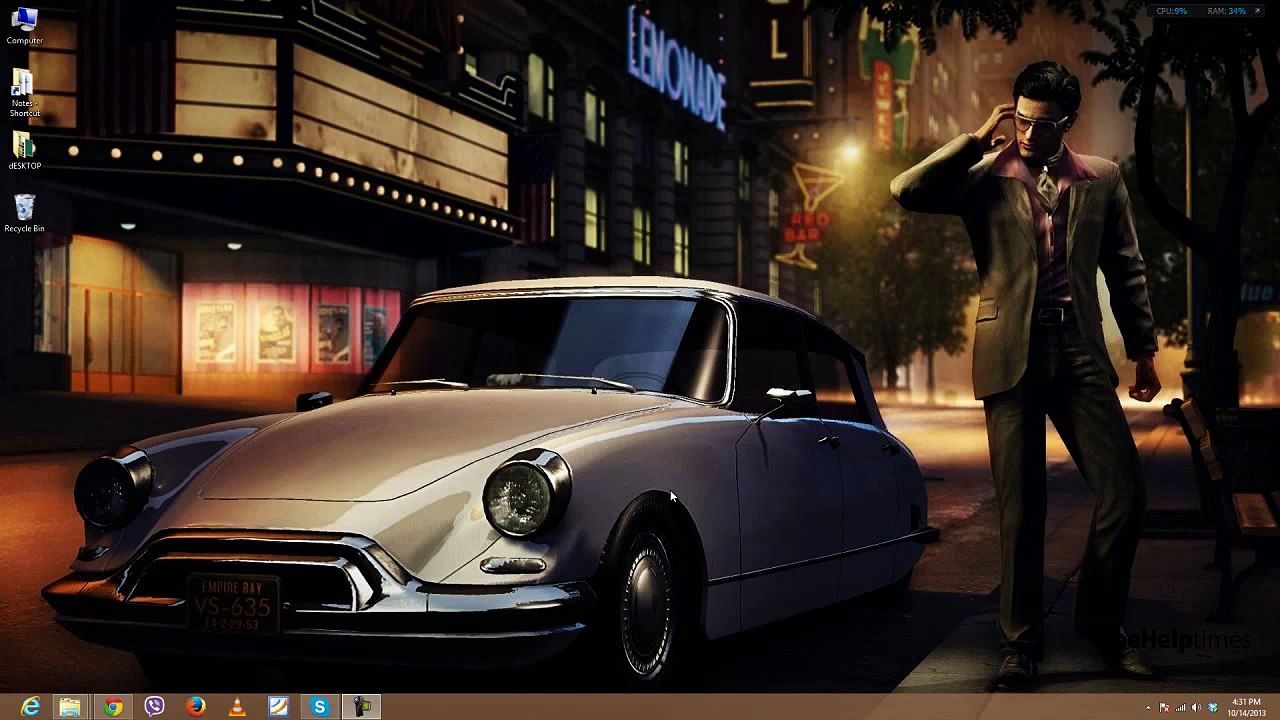Expand the hidden system tray icons arrow
The height and width of the screenshot is (720, 1280).
coord(1148,708)
